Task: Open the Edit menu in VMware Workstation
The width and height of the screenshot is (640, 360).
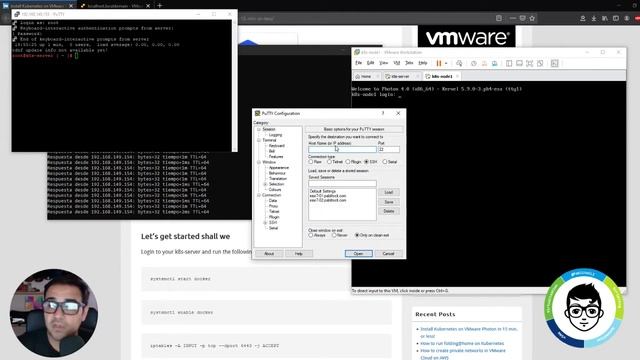Action: (x=371, y=63)
